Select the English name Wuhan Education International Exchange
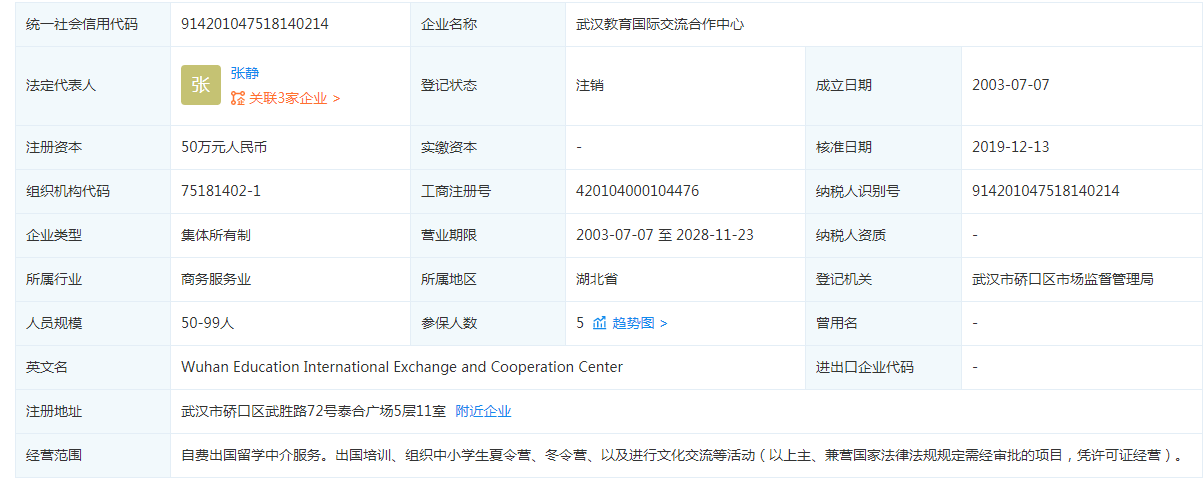 pos(402,367)
